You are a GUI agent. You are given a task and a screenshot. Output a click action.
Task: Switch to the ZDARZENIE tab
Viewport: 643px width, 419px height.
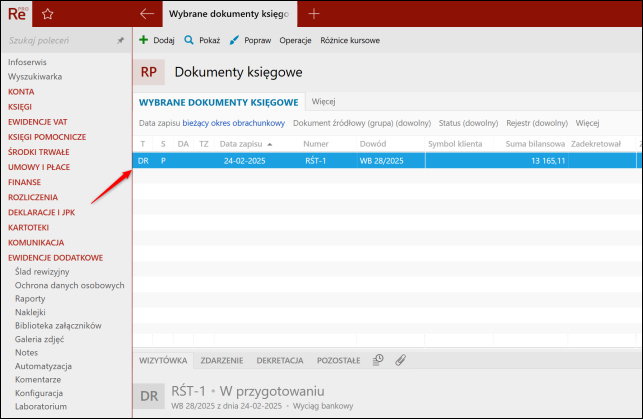222,360
